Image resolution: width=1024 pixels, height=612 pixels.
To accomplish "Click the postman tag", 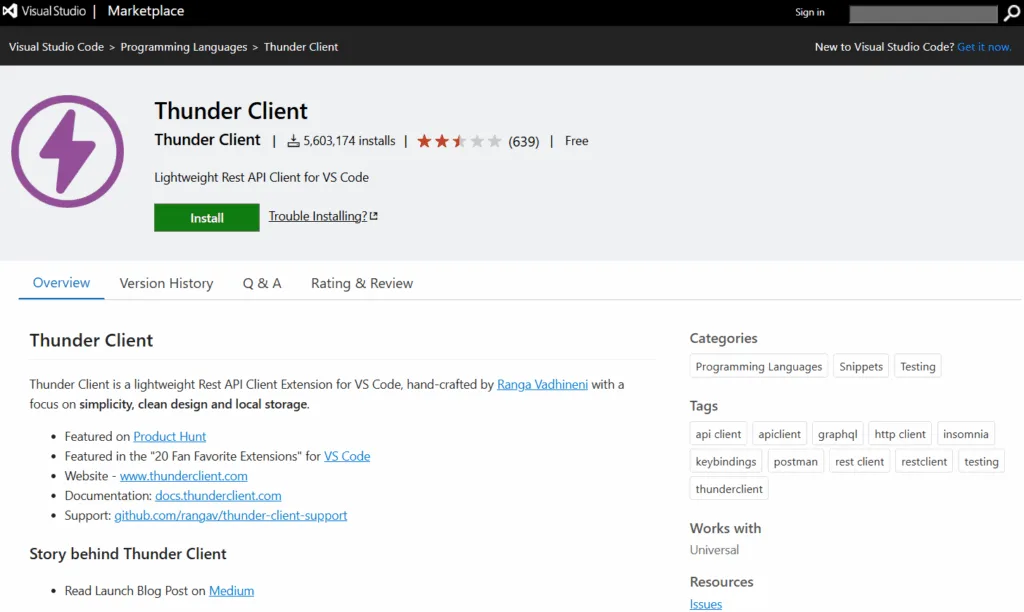I will coord(795,461).
